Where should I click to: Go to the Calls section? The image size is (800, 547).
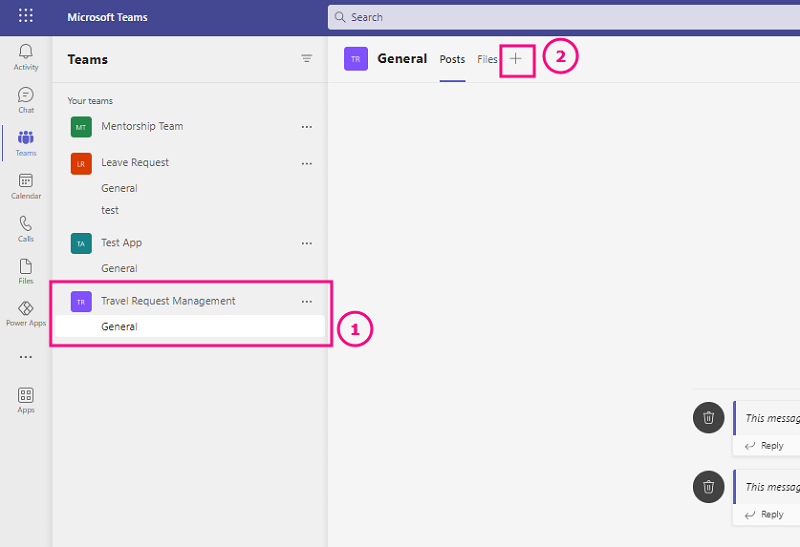(26, 228)
